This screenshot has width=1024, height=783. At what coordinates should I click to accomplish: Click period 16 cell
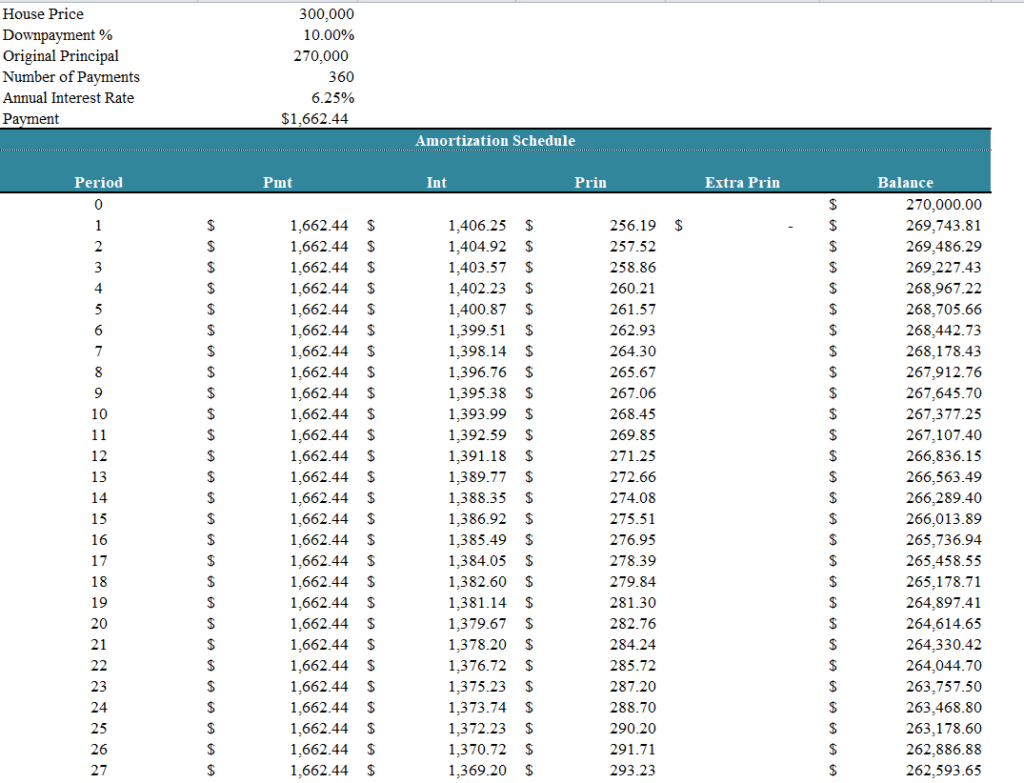point(99,539)
